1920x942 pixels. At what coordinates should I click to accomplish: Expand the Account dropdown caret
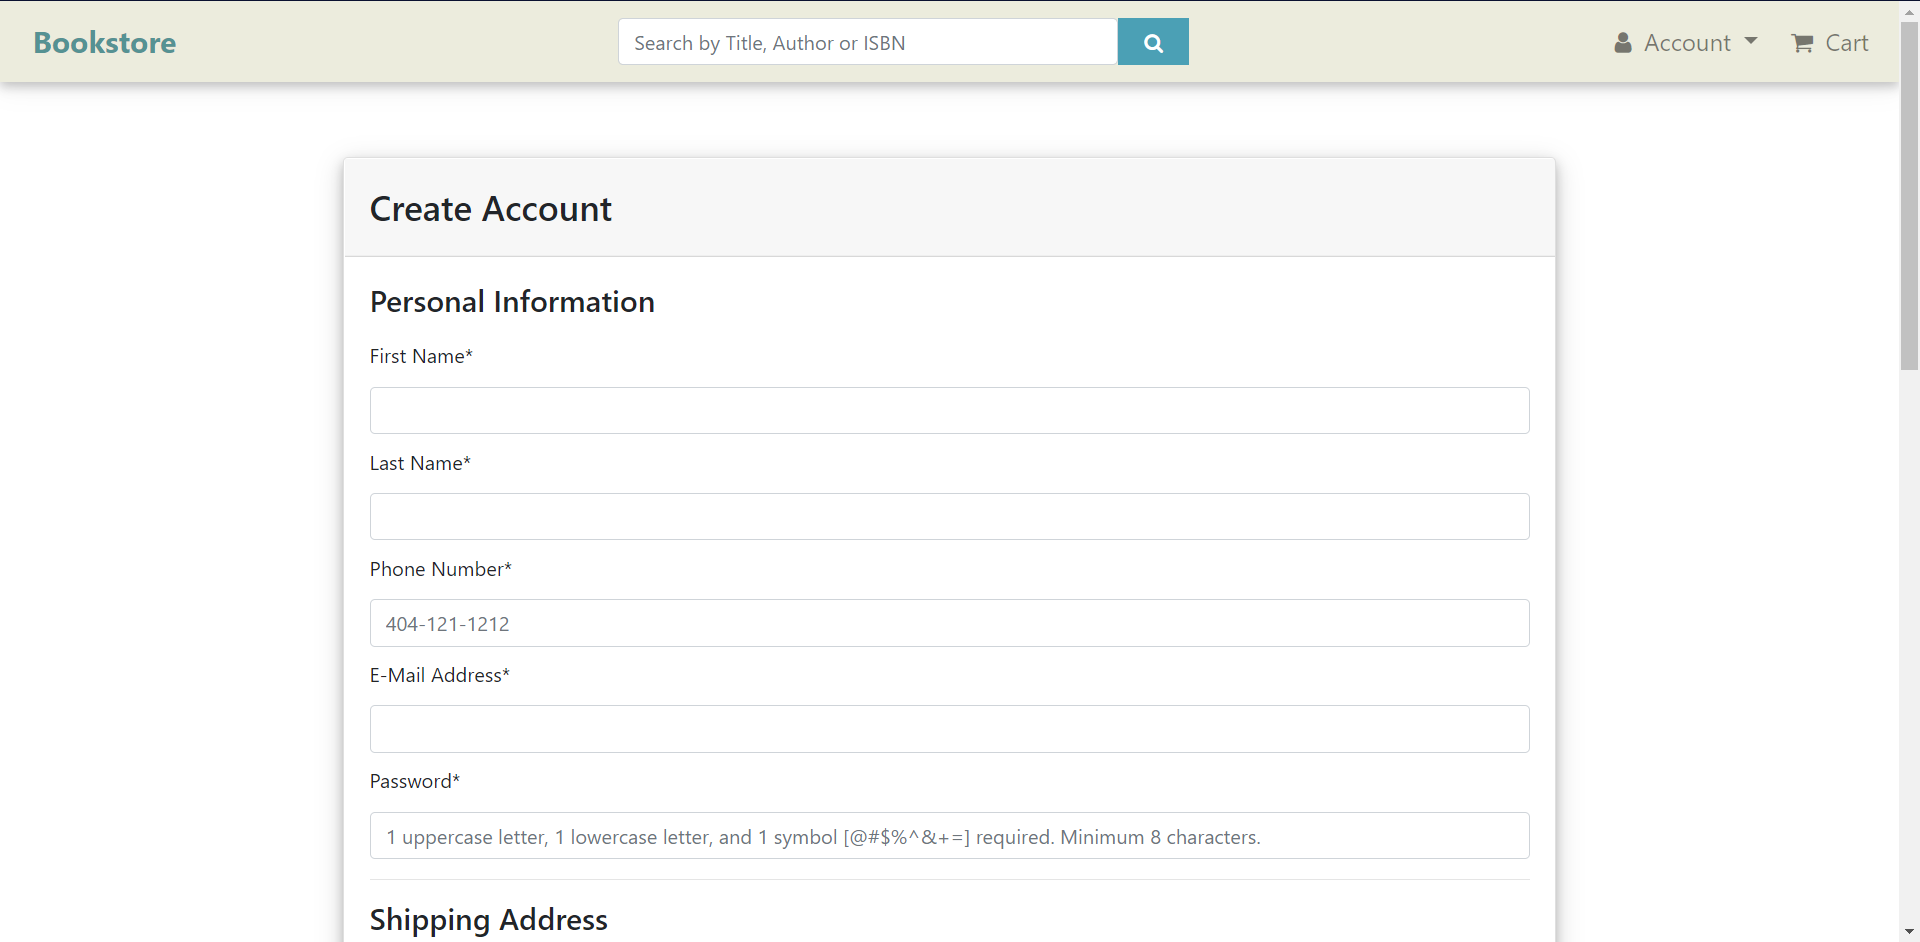(1751, 41)
